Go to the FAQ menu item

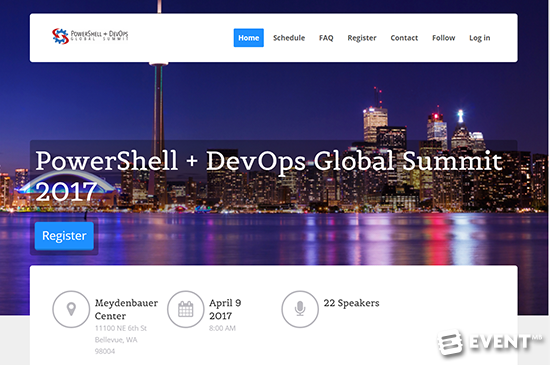tap(326, 38)
